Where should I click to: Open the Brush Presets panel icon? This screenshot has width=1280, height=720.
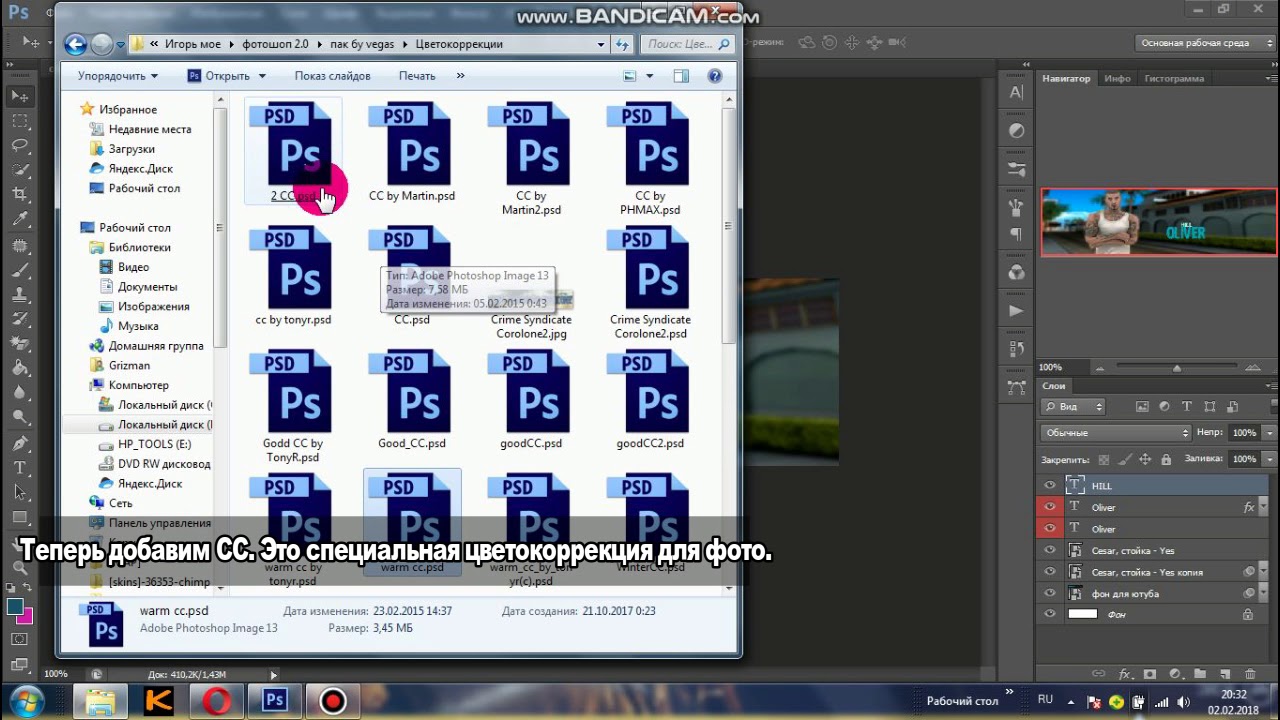coord(1016,169)
